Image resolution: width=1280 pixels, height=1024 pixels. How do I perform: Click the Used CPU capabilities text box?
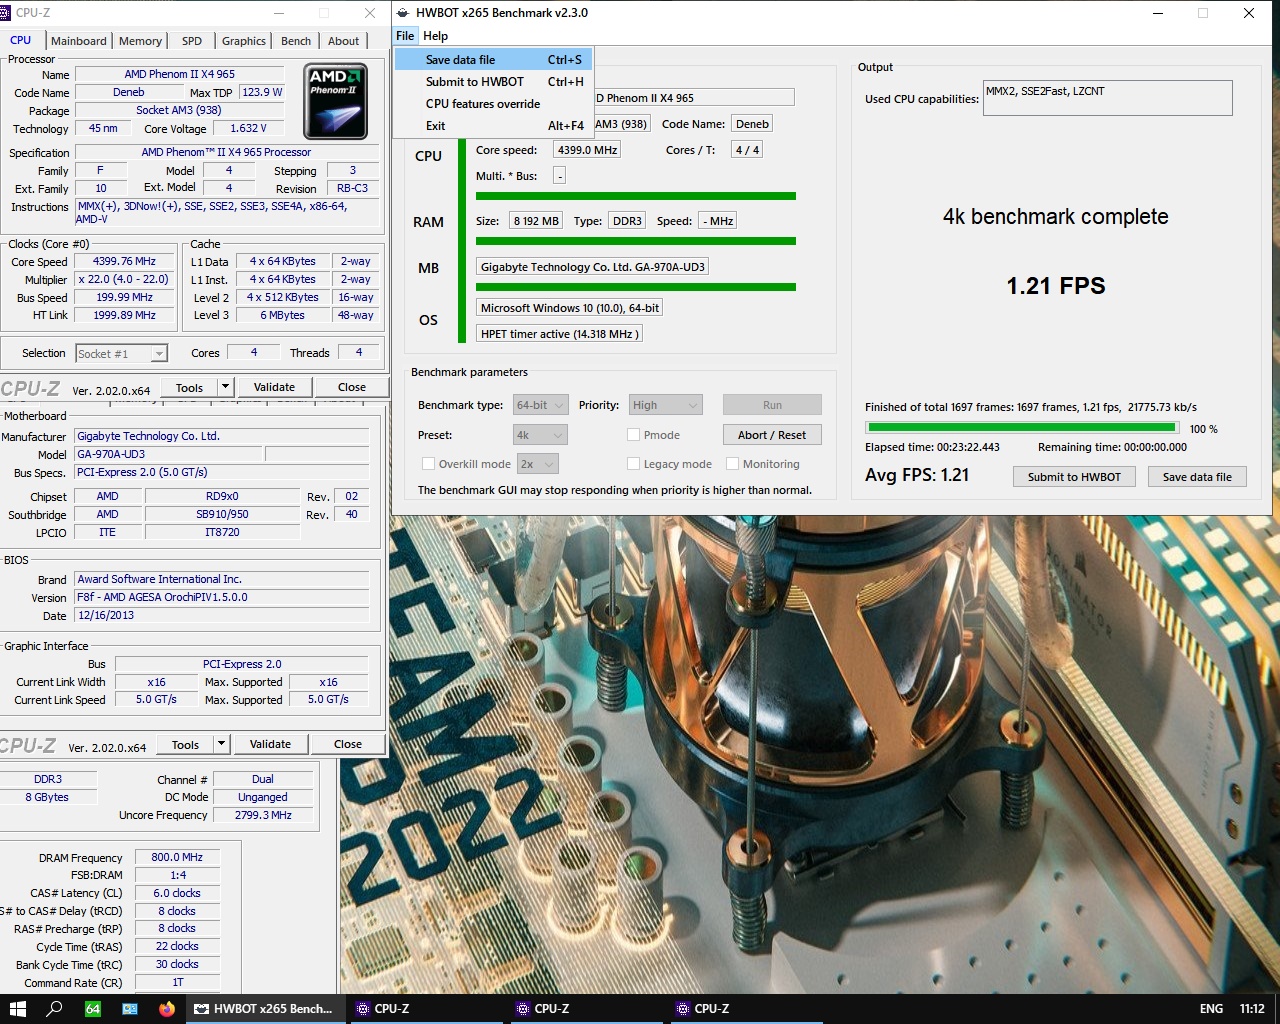click(x=1107, y=98)
